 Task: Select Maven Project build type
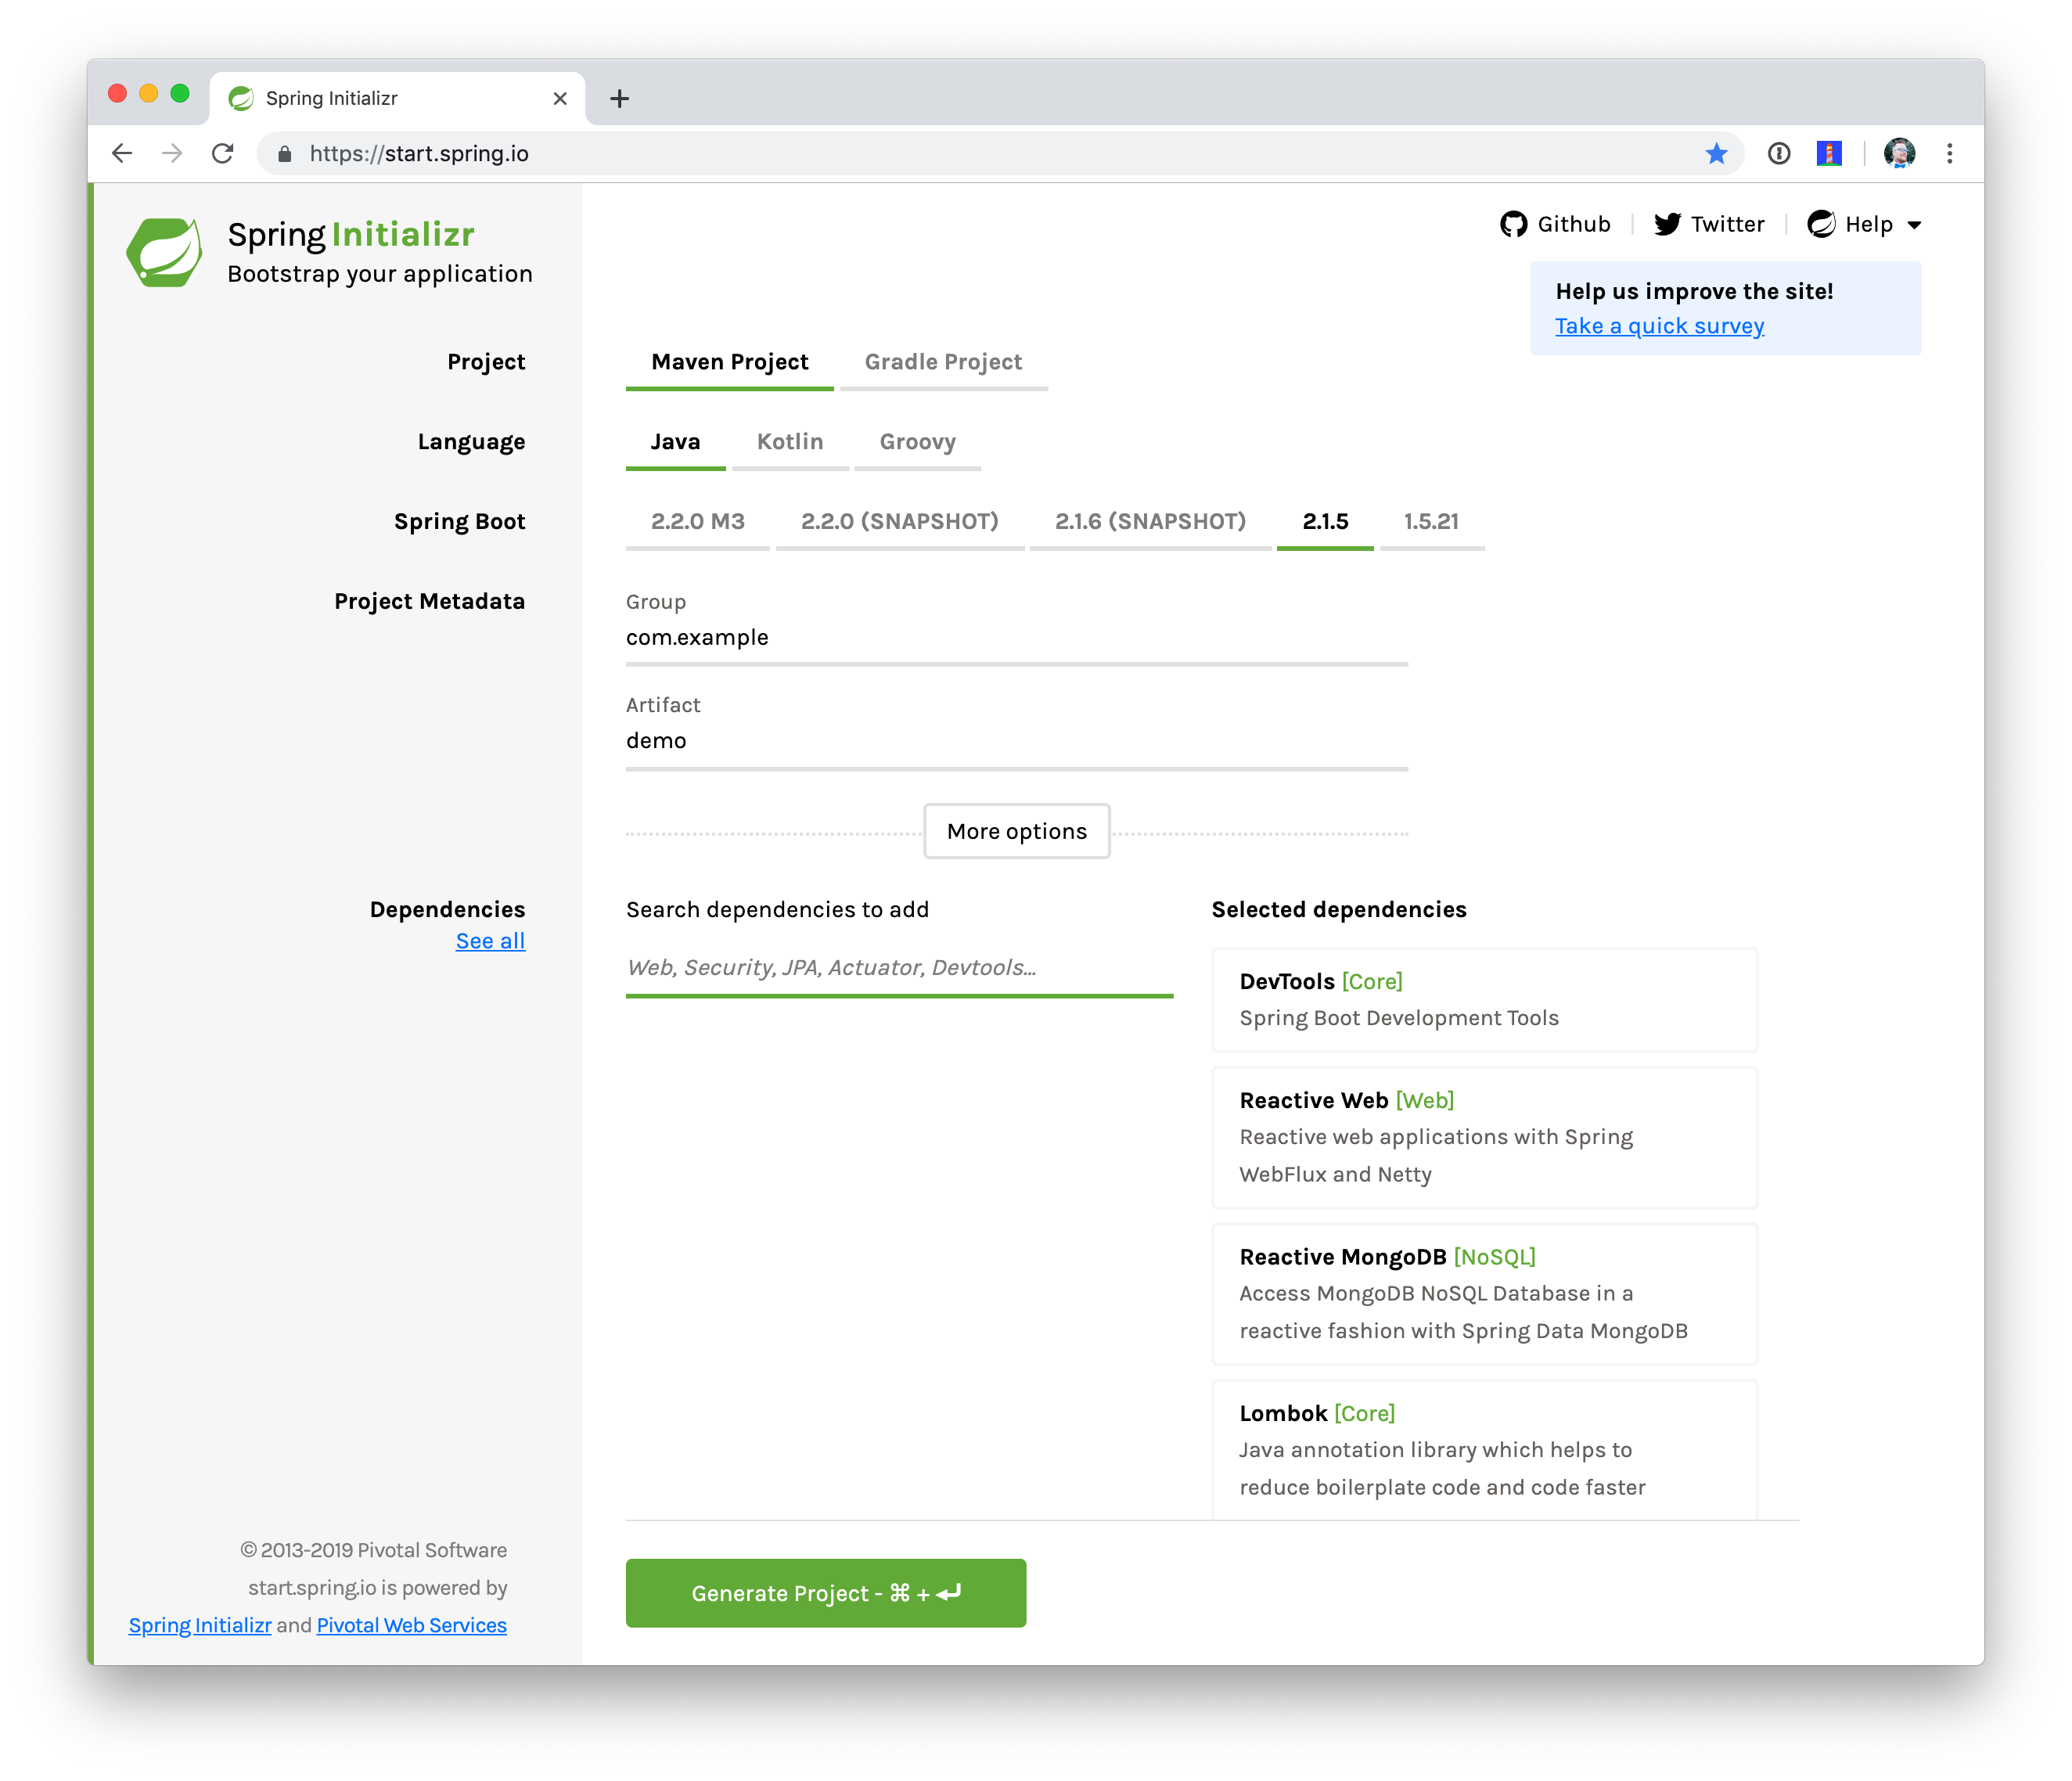(x=728, y=362)
